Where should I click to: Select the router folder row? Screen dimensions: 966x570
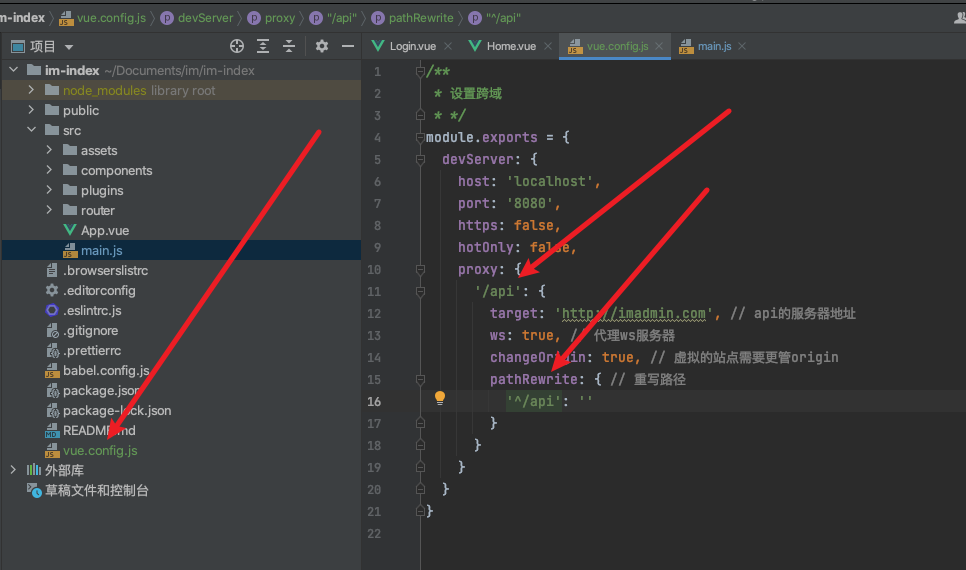tap(182, 210)
